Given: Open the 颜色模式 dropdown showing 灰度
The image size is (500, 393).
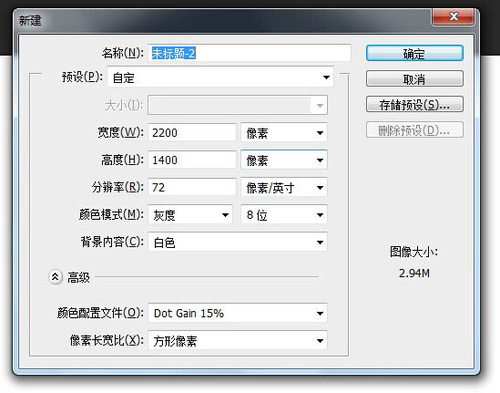Looking at the screenshot, I should click(x=190, y=215).
